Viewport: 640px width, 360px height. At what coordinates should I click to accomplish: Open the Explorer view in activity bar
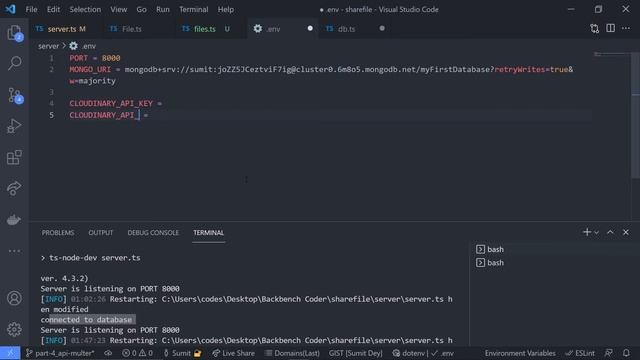(x=14, y=33)
